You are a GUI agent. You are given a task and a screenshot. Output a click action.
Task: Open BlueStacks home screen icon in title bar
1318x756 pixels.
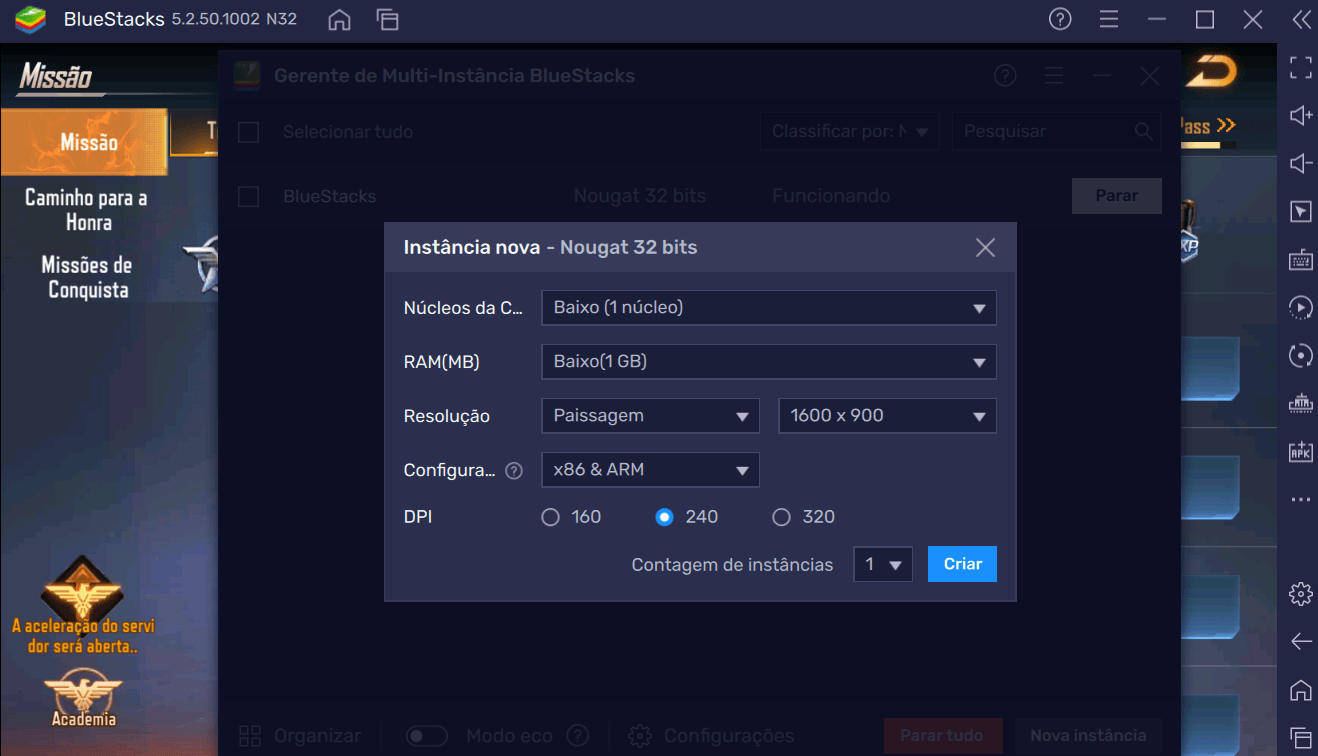click(x=339, y=19)
